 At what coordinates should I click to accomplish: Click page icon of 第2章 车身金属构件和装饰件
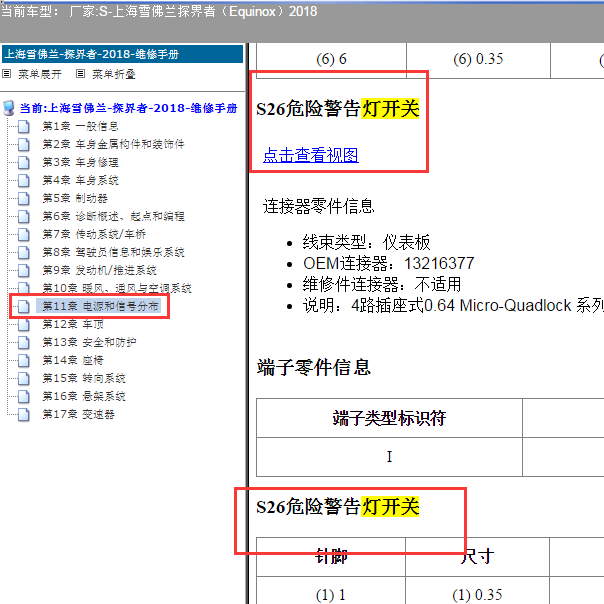click(x=24, y=144)
